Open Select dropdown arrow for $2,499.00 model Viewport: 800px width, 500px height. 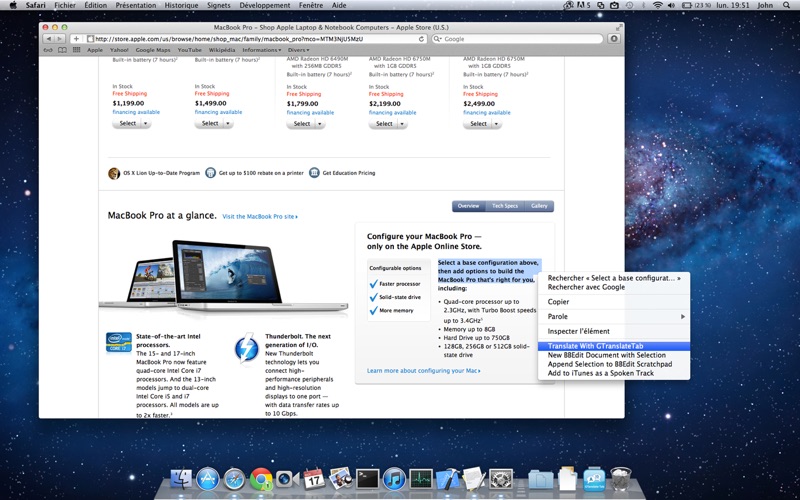pyautogui.click(x=496, y=124)
